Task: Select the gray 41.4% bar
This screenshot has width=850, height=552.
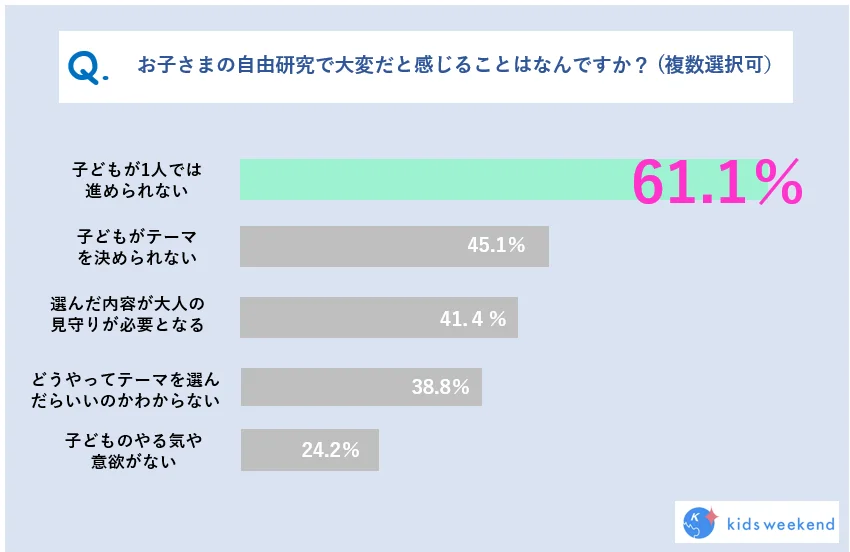Action: pos(379,317)
